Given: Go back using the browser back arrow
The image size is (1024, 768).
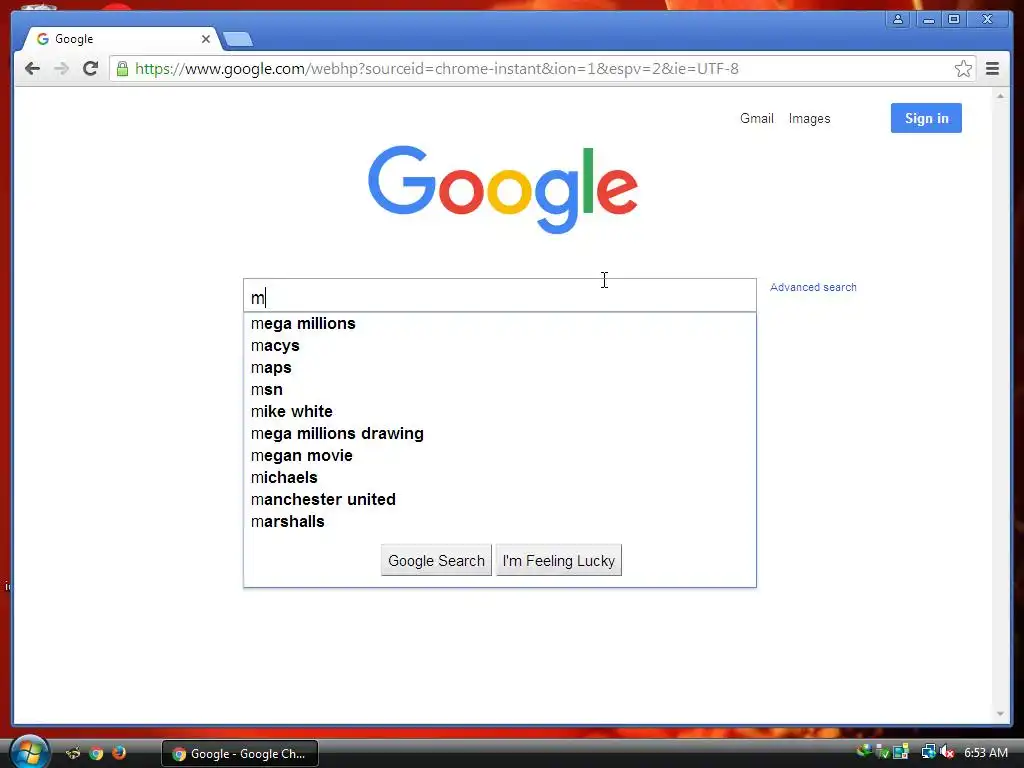Looking at the screenshot, I should click(x=32, y=69).
